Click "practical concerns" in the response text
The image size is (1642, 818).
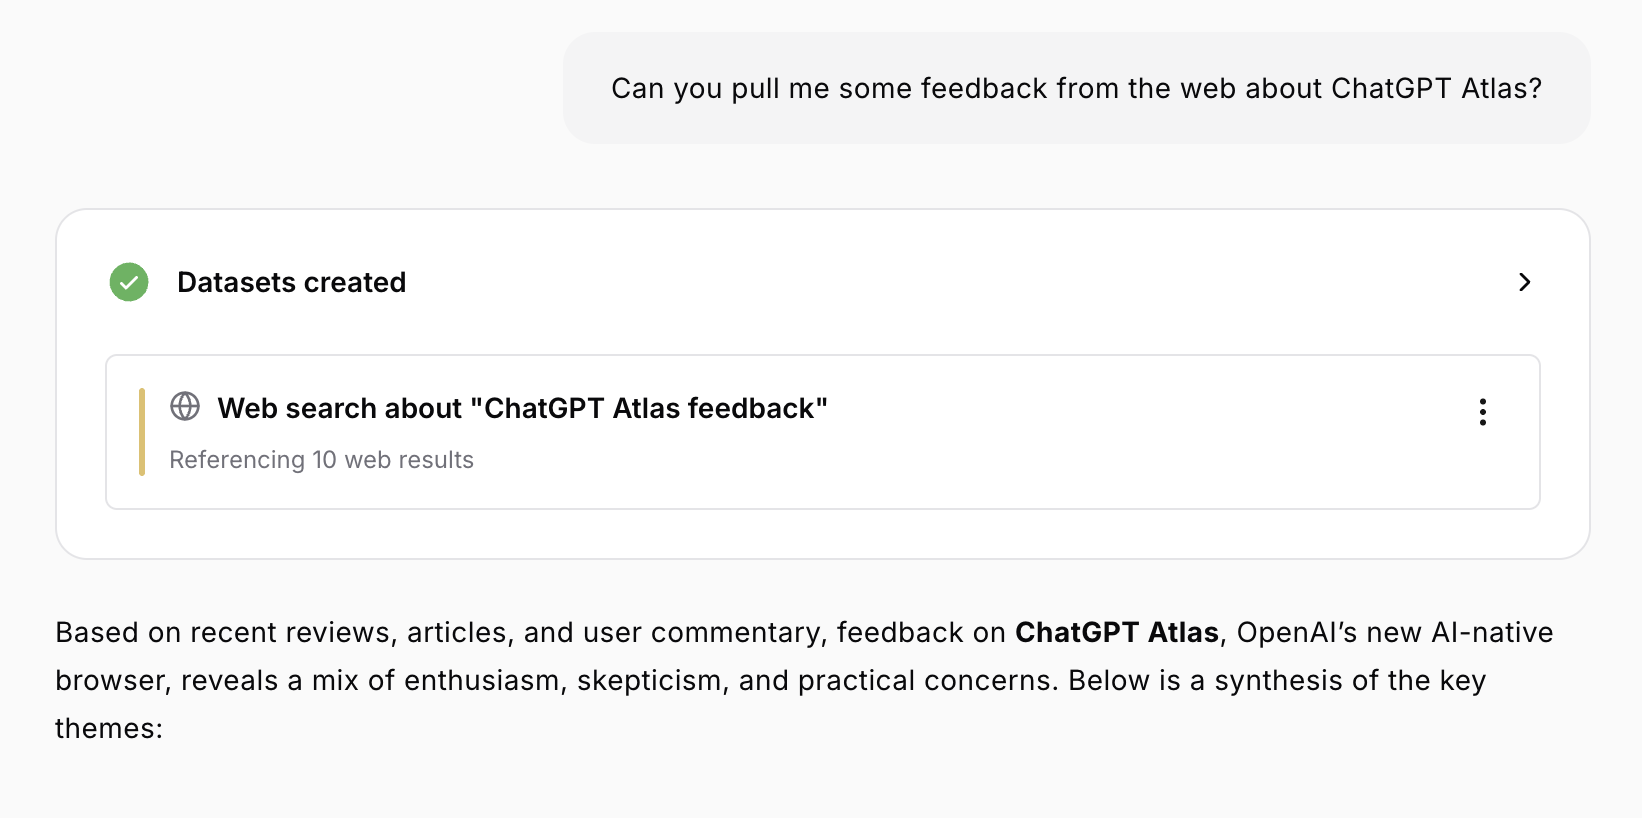(x=926, y=680)
